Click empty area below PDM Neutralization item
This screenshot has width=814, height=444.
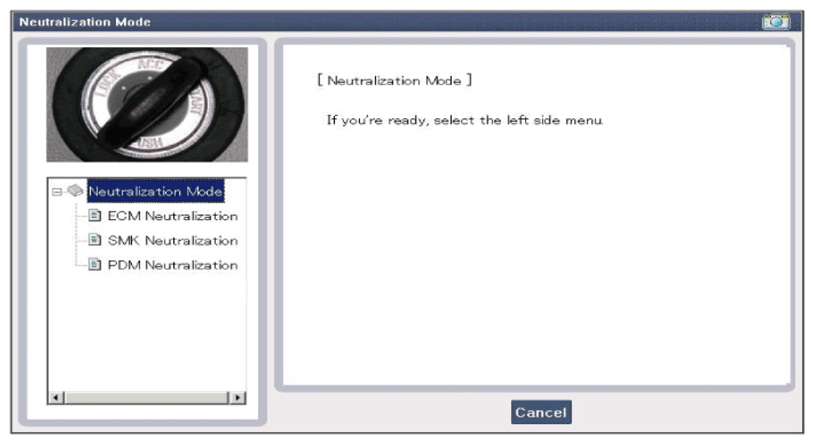click(x=146, y=330)
